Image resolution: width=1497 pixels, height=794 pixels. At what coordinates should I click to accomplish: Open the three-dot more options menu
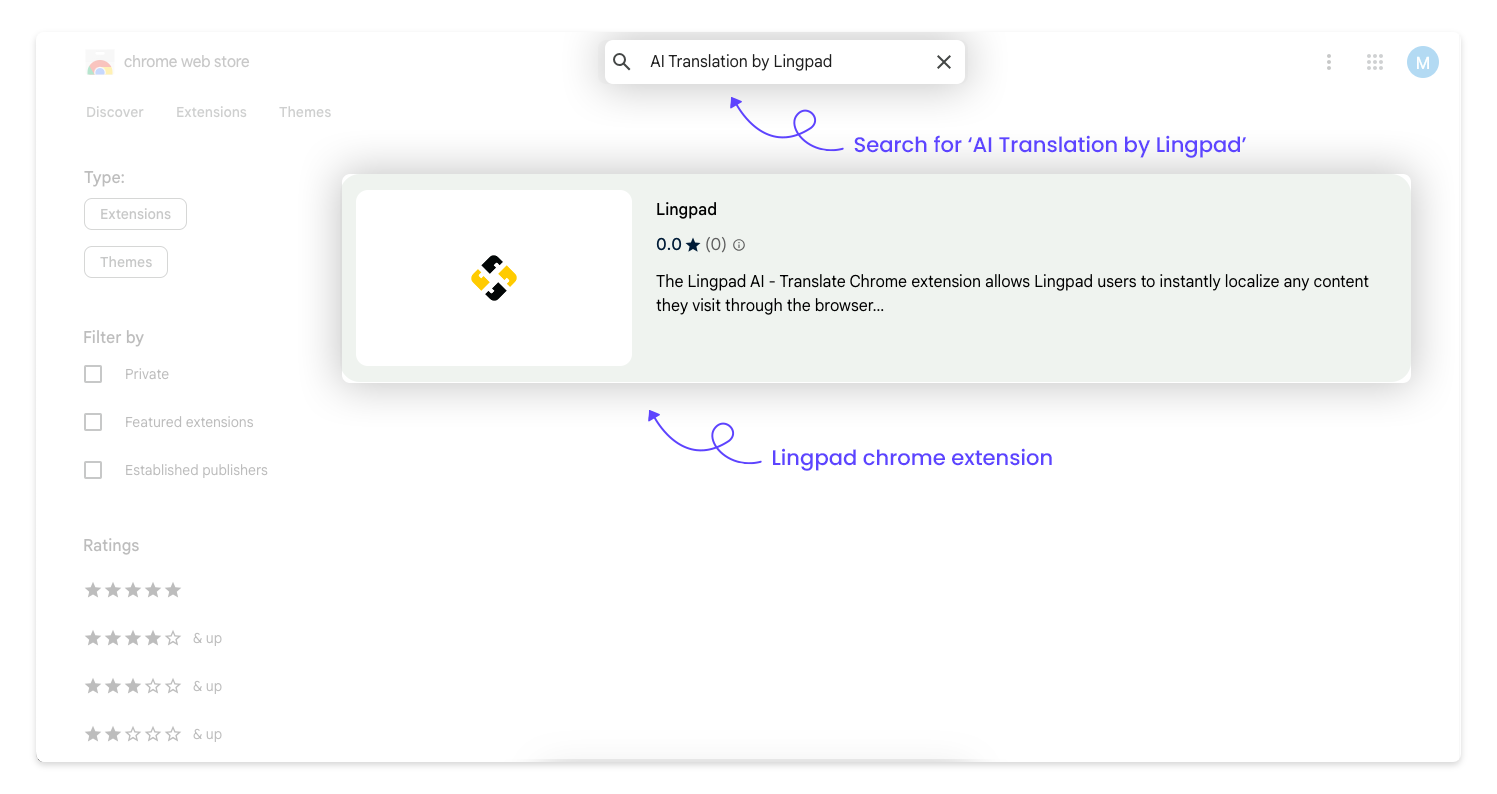[x=1328, y=62]
